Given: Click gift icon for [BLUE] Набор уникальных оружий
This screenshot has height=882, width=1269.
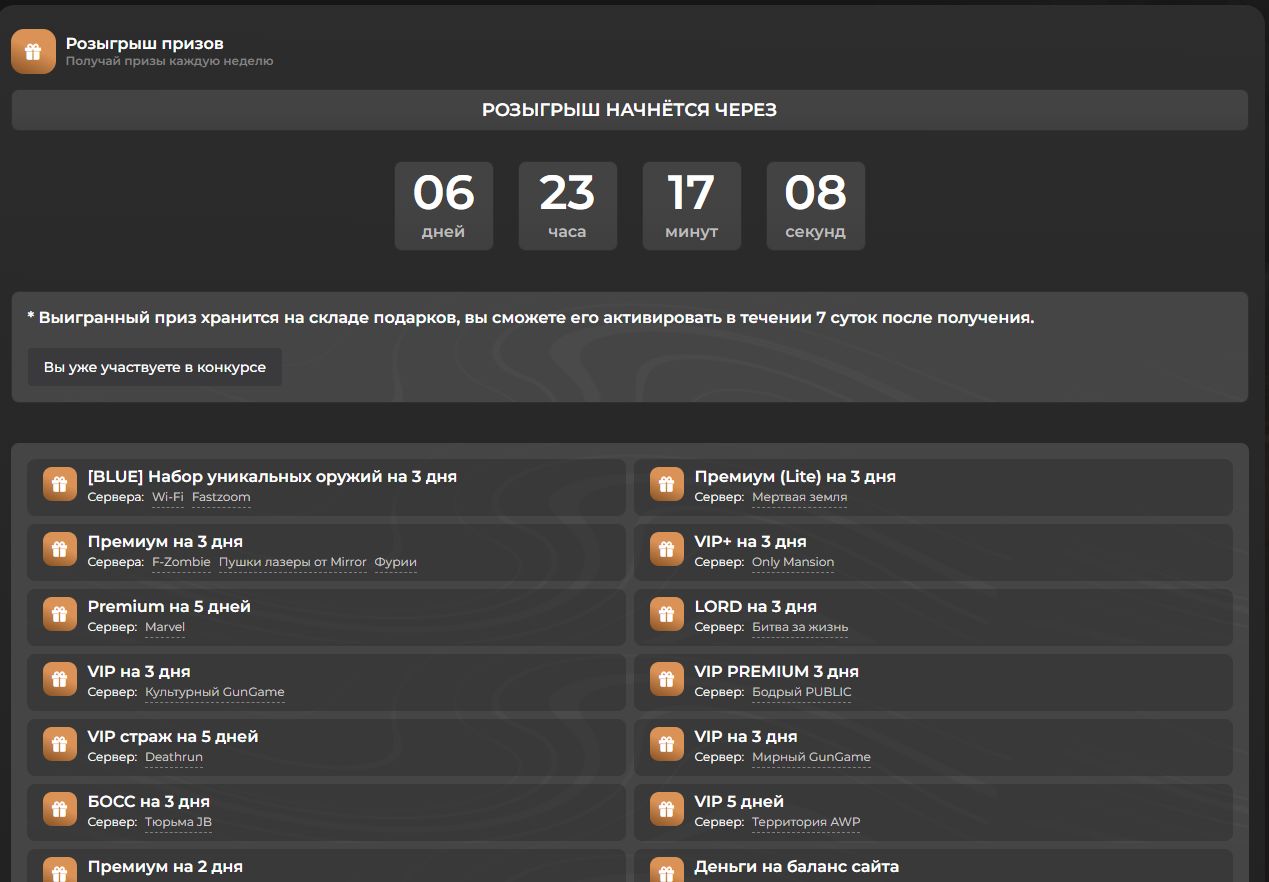Looking at the screenshot, I should click(60, 485).
